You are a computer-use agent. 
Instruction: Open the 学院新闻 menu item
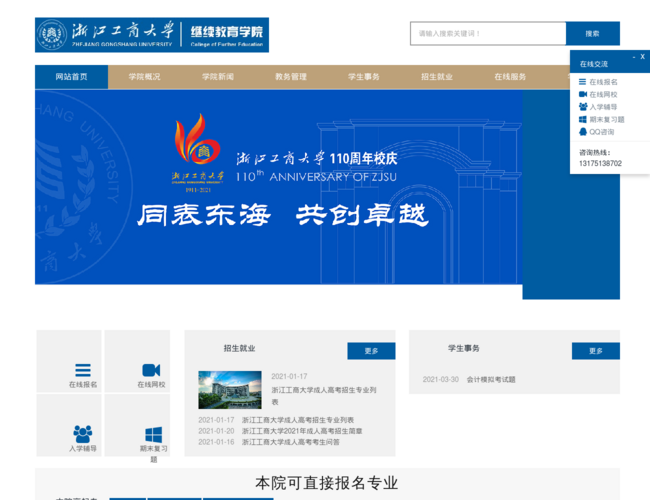(218, 77)
